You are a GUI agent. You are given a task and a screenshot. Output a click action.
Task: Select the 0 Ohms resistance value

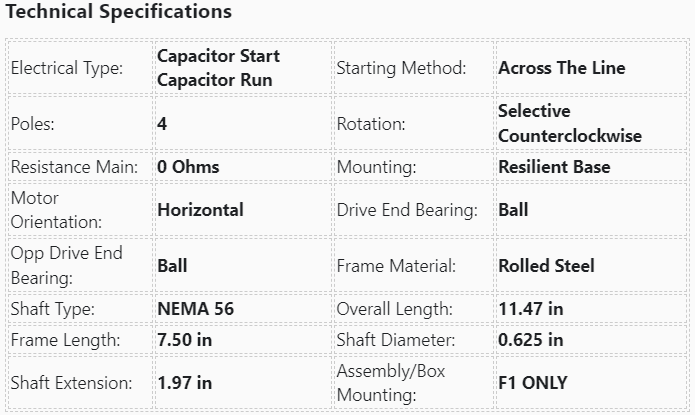coord(188,167)
